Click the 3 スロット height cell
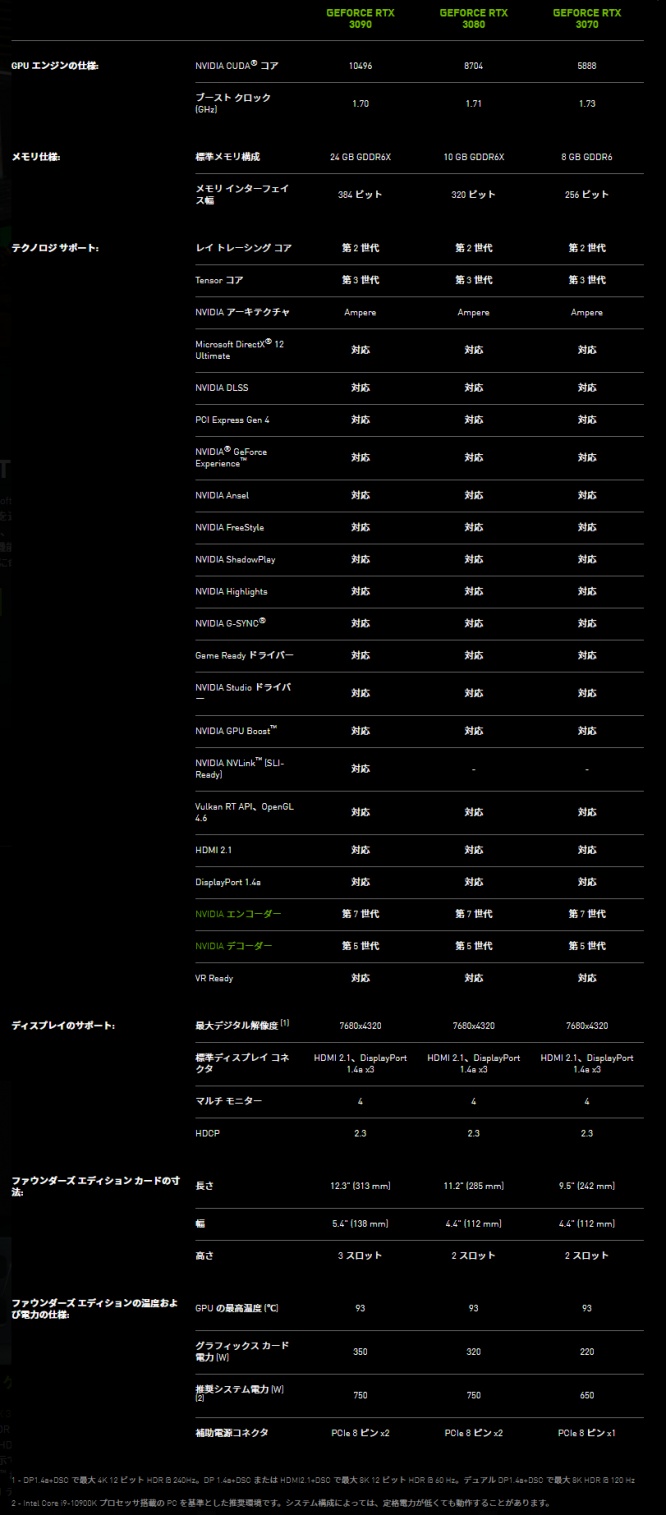 [360, 1255]
